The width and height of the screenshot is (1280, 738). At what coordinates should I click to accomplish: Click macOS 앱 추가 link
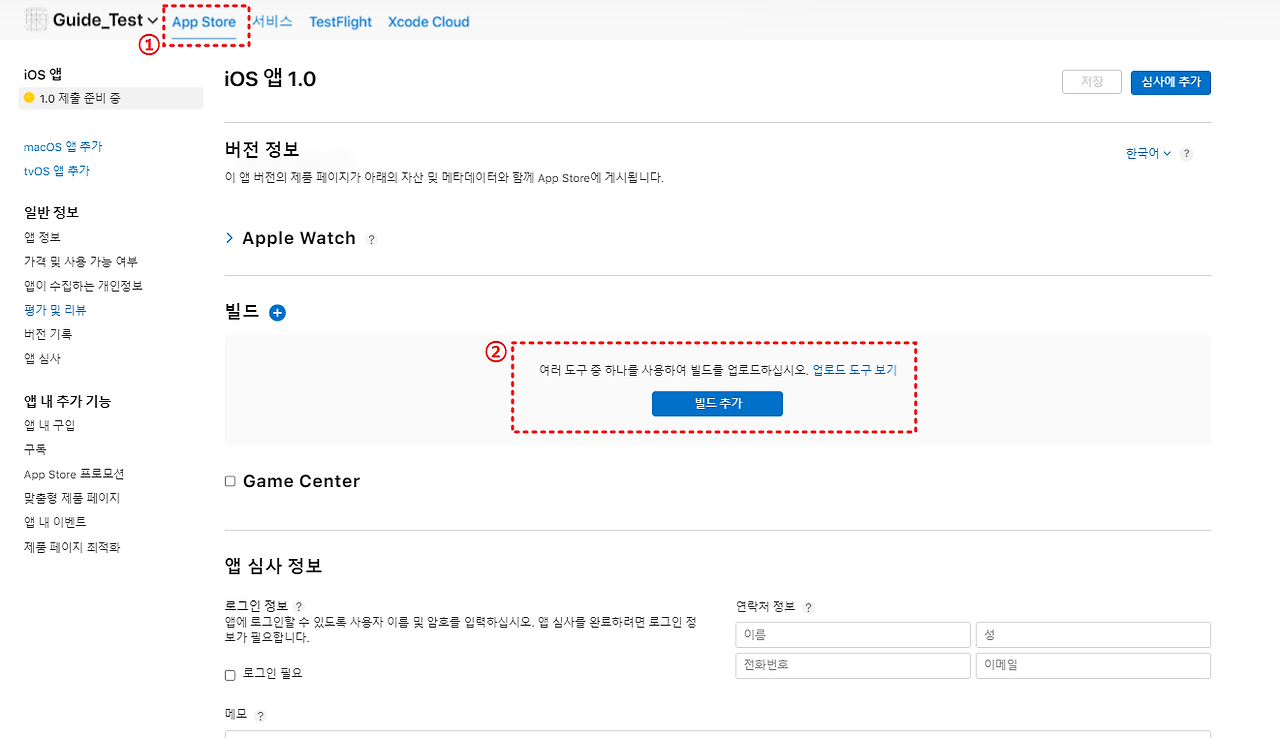tap(63, 147)
